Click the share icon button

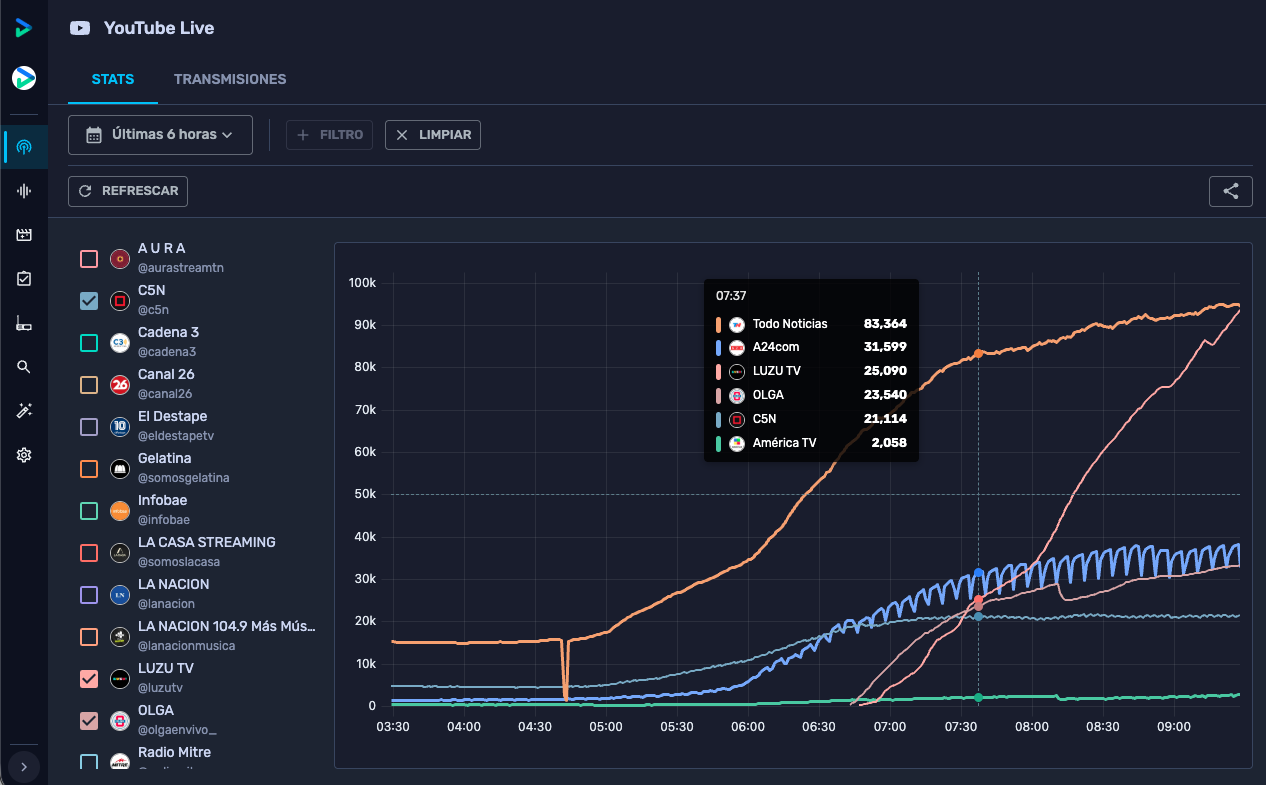pos(1230,192)
